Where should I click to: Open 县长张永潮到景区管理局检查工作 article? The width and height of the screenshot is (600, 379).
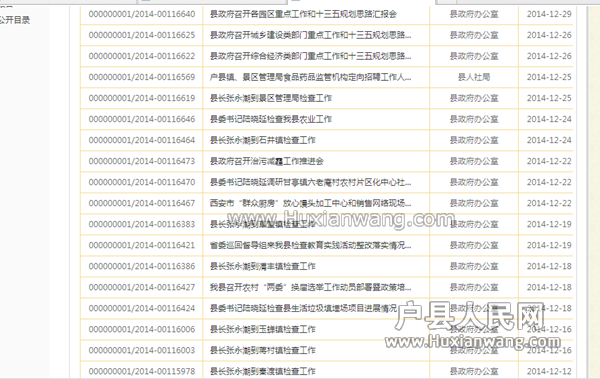tap(271, 98)
